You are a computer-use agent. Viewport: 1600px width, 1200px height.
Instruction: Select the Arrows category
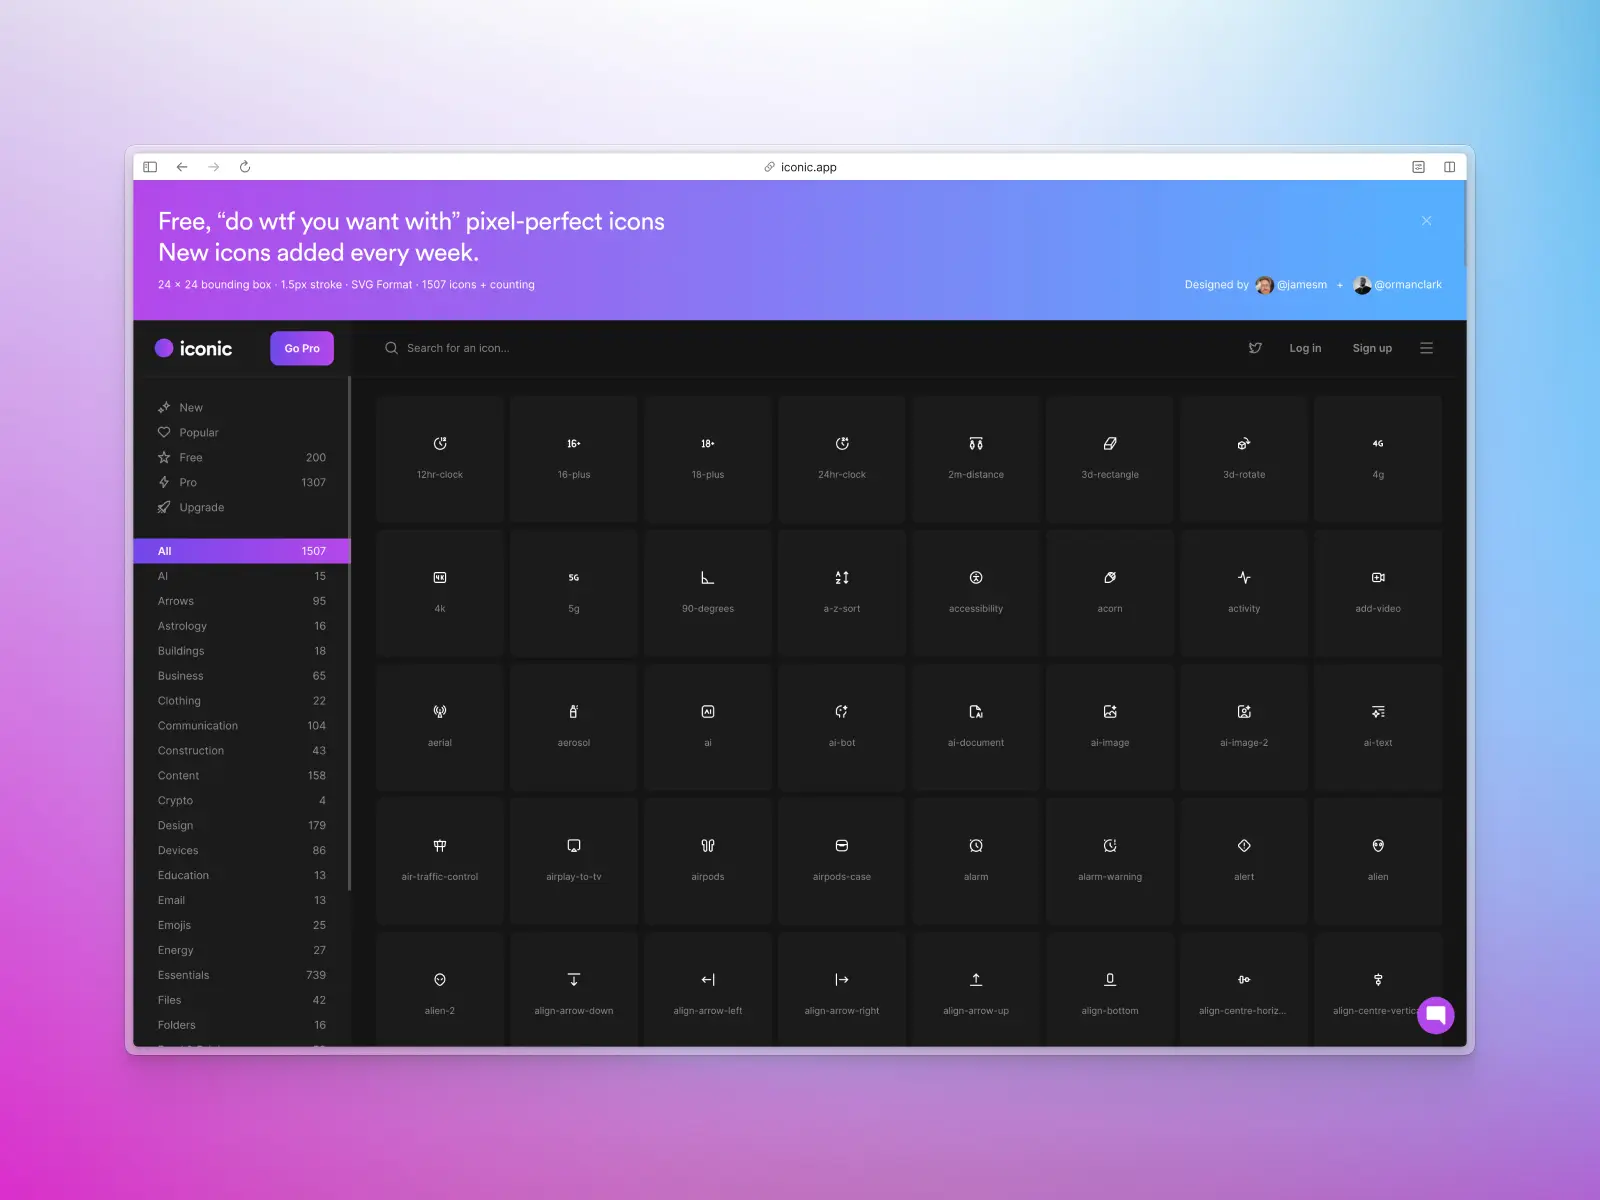[242, 601]
